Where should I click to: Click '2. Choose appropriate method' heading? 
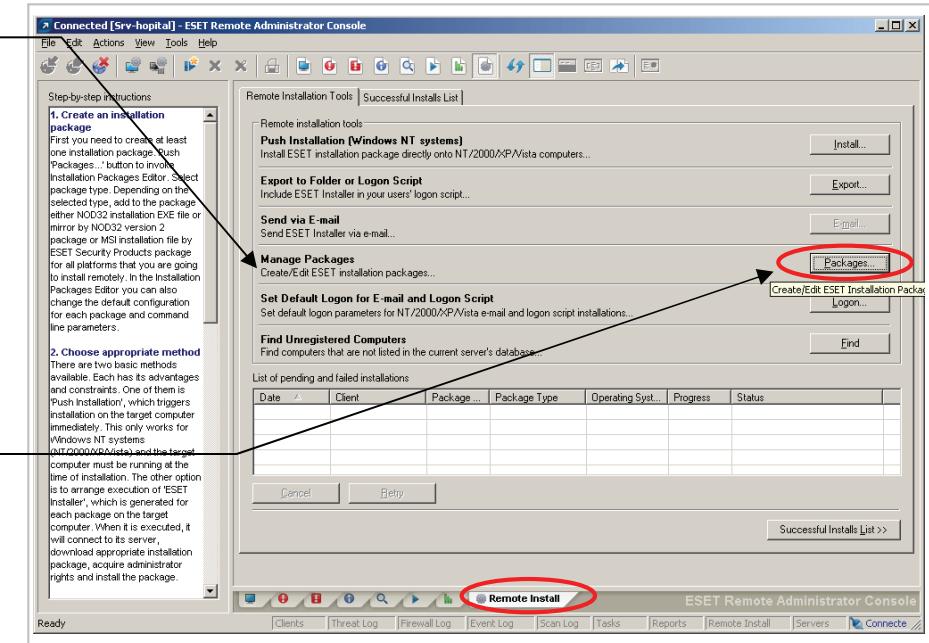(125, 352)
